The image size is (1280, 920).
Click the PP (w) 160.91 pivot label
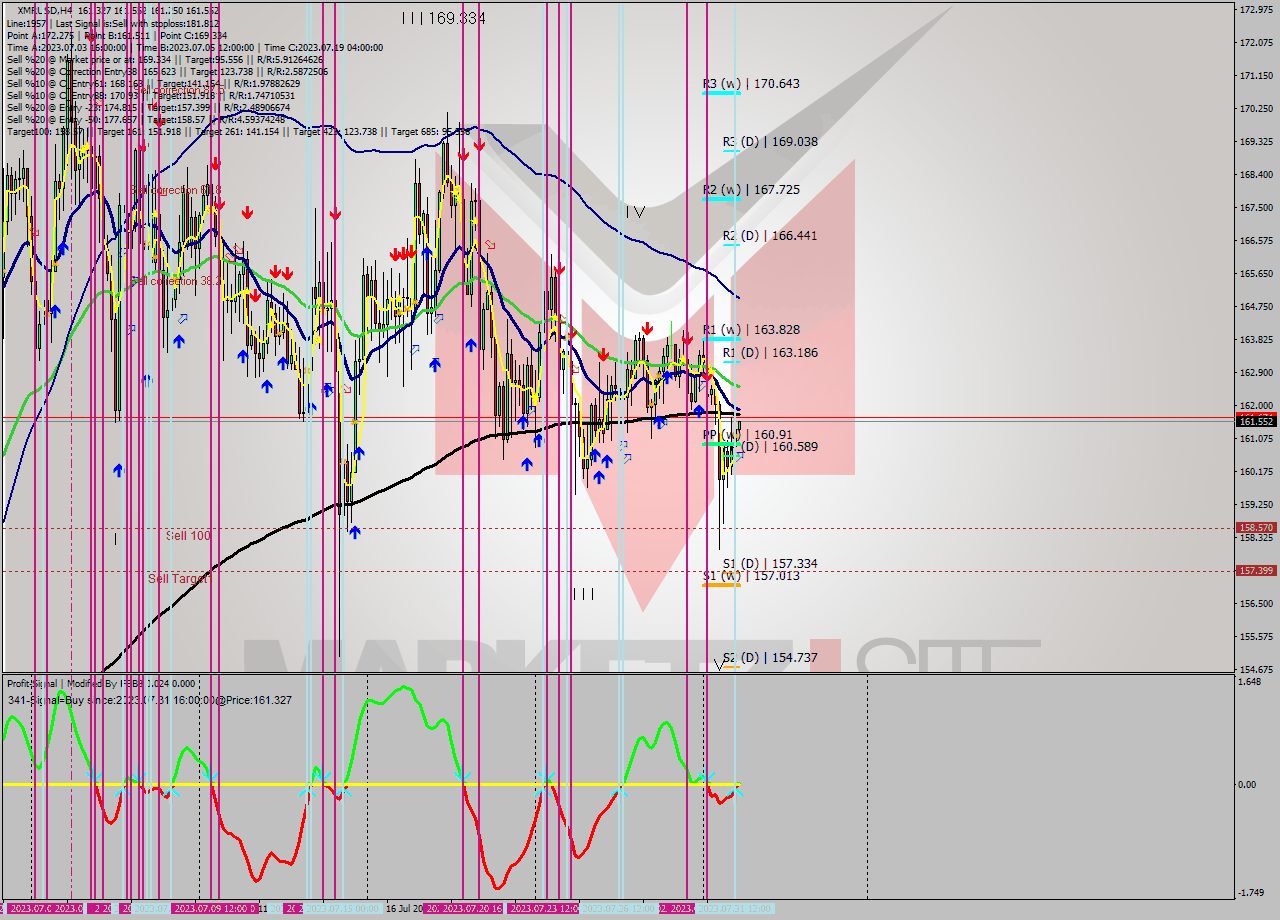pos(748,435)
